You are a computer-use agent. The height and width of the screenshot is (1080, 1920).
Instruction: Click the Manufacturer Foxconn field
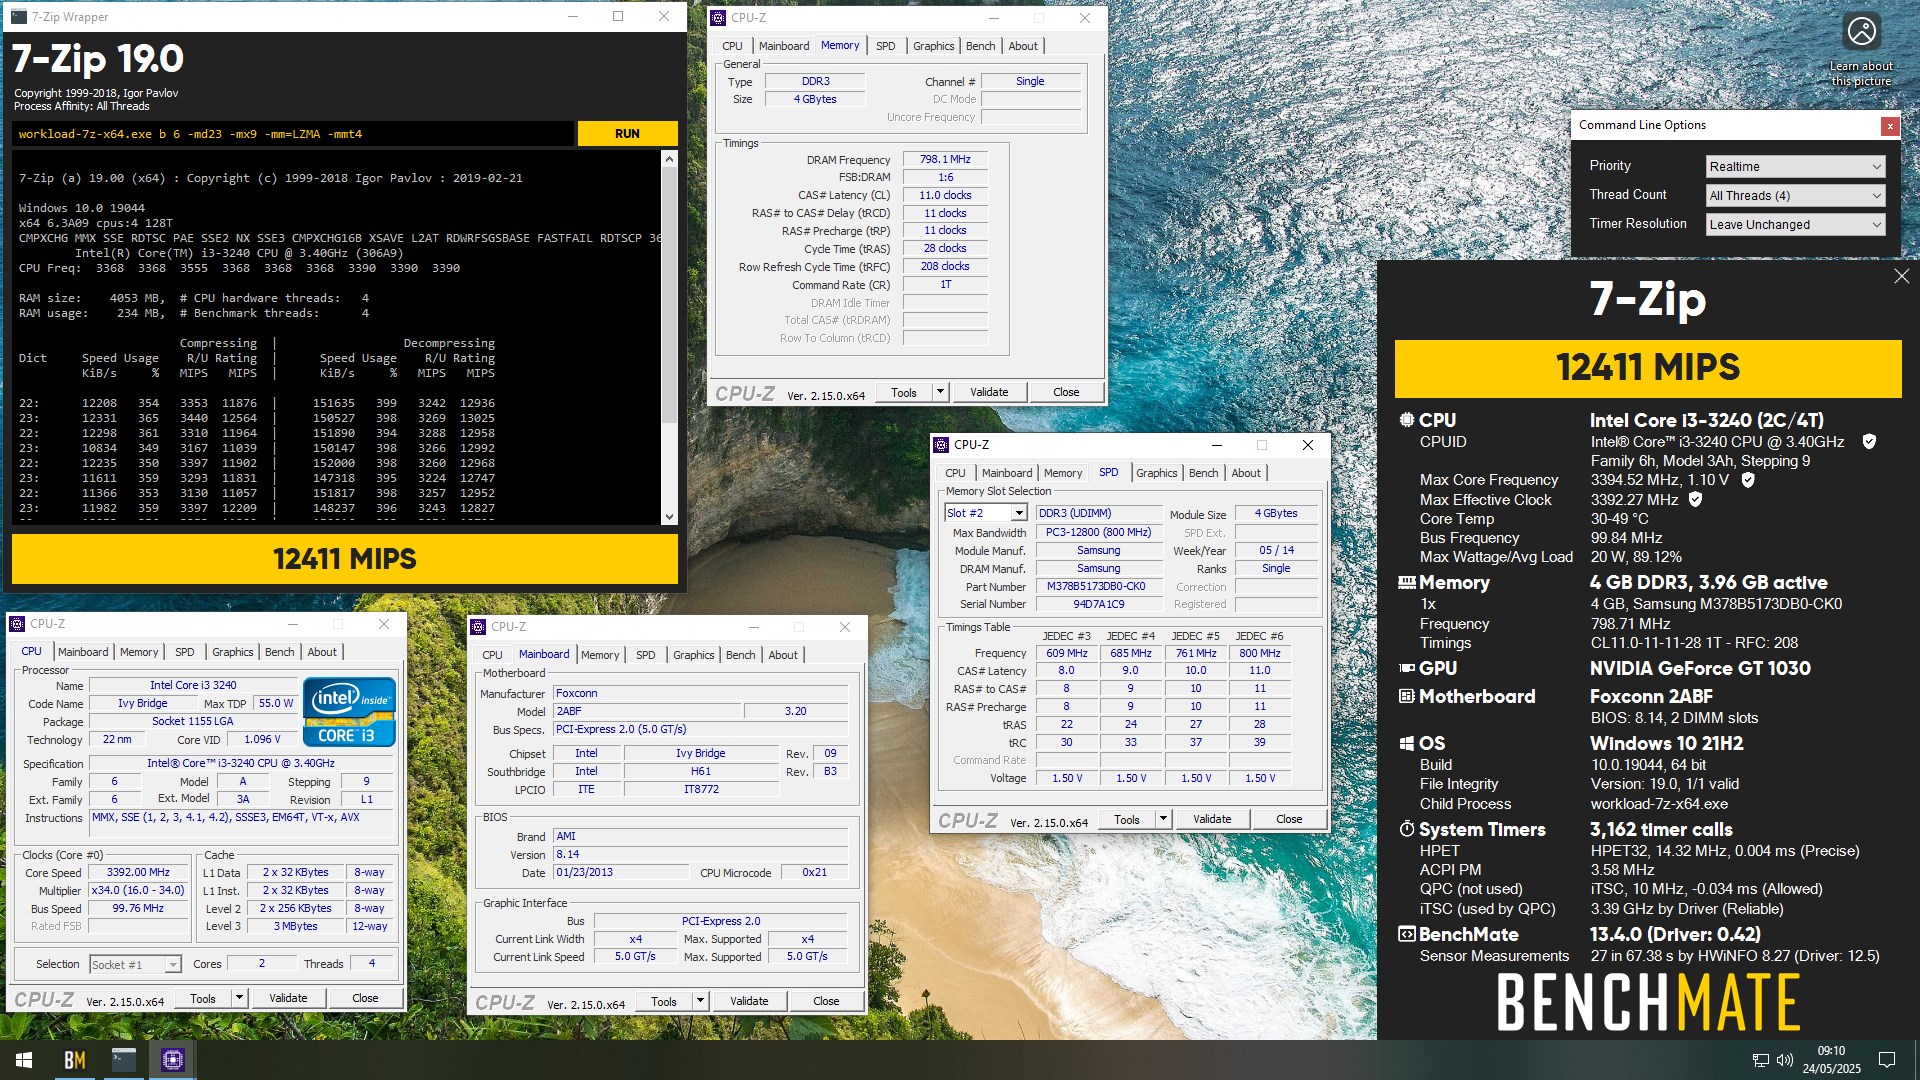[x=700, y=693]
